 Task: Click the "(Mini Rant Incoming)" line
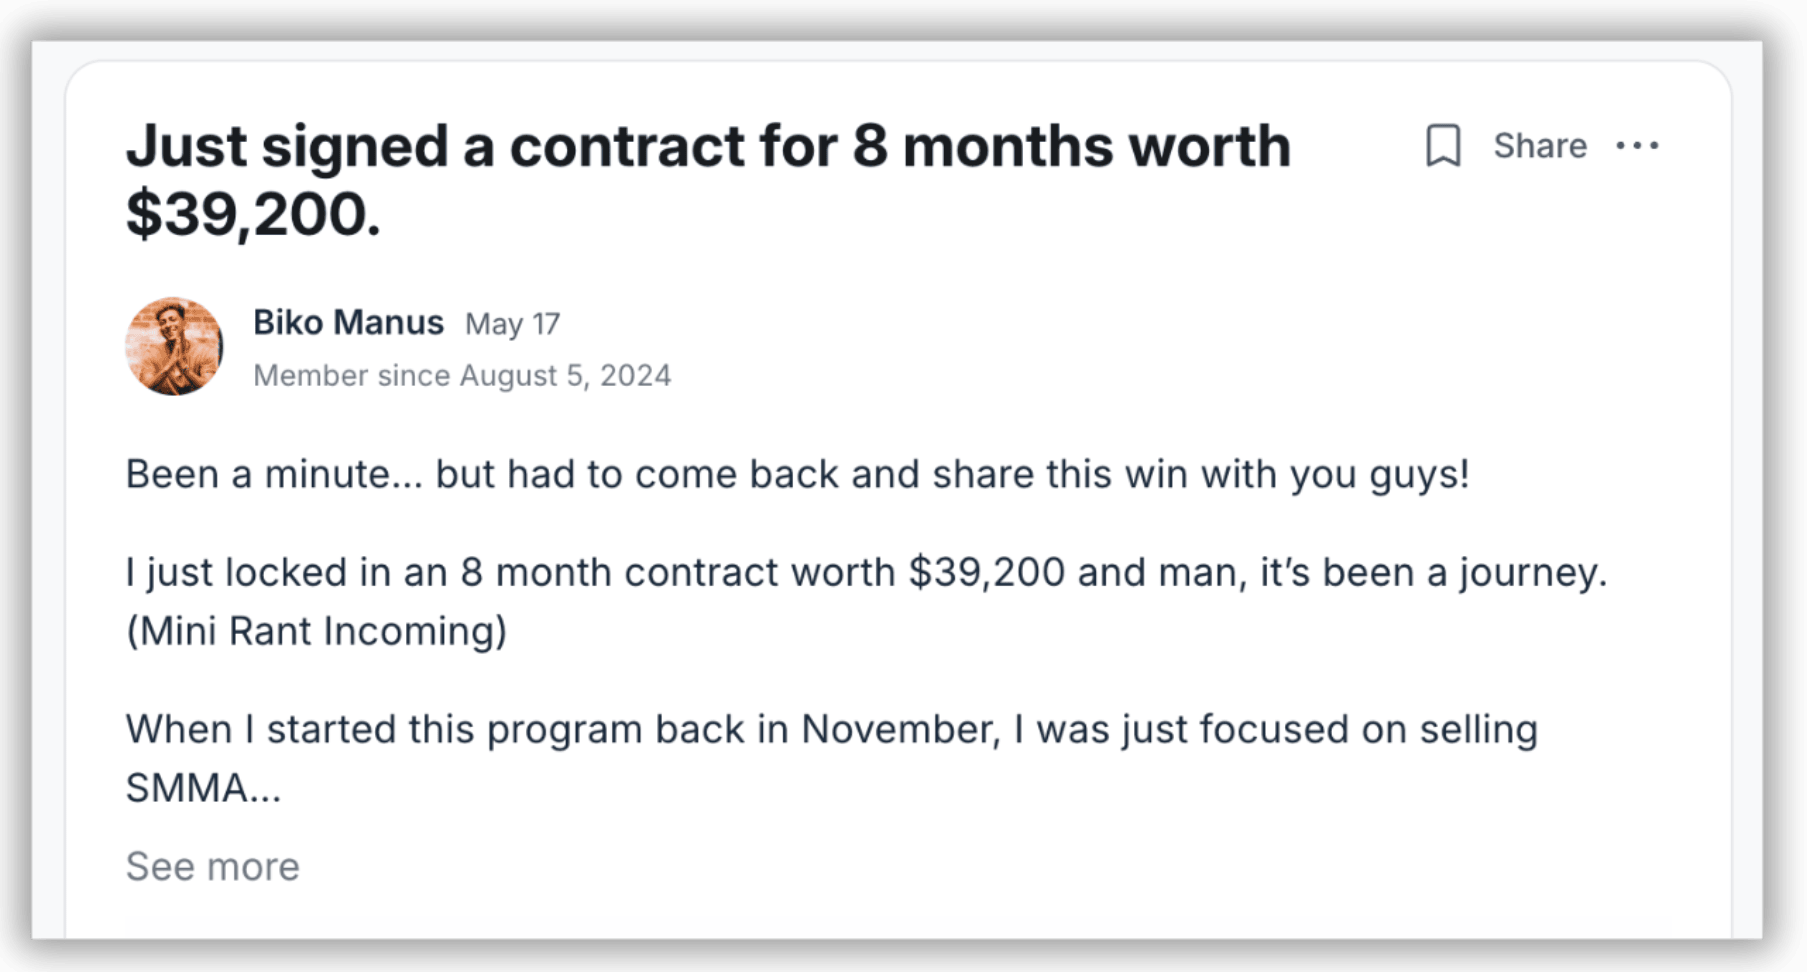(316, 631)
